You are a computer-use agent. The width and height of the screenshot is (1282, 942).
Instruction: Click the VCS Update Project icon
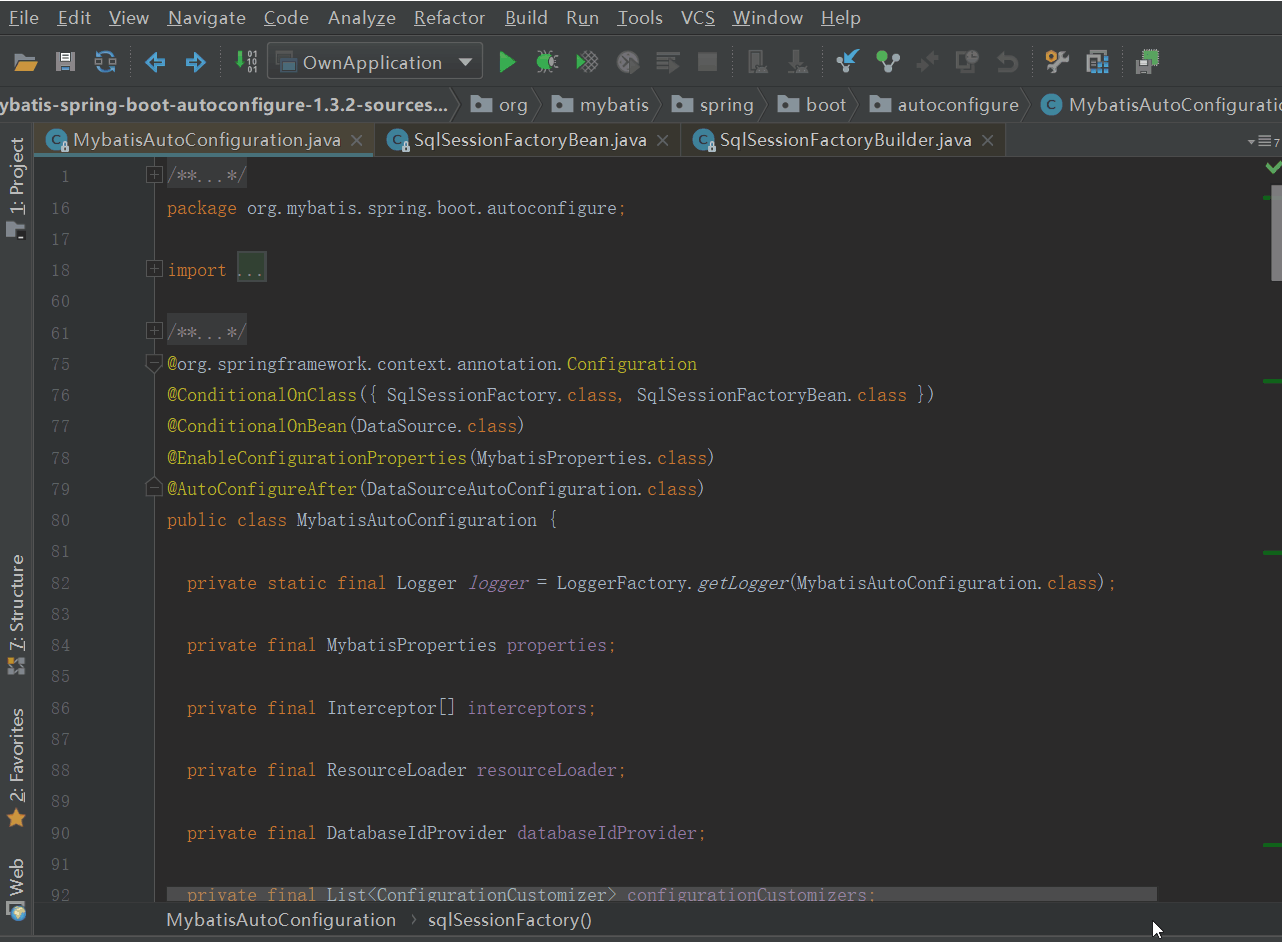click(847, 62)
